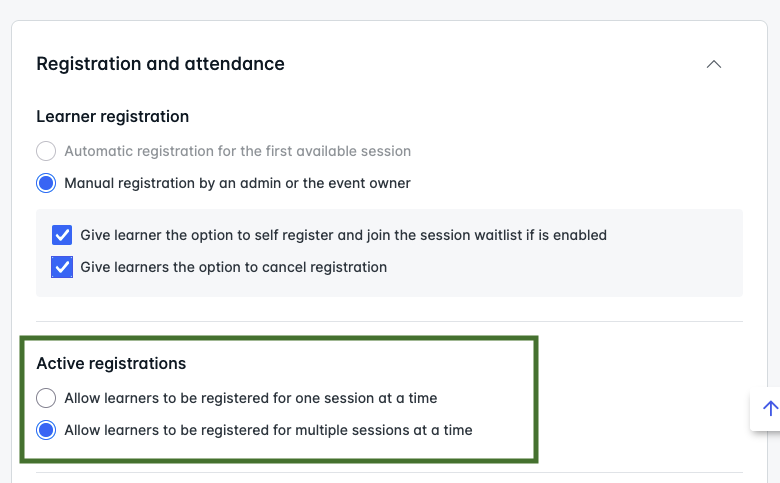This screenshot has width=780, height=483.
Task: Click the "Automatic registration for the first available session" label
Action: pyautogui.click(x=237, y=152)
